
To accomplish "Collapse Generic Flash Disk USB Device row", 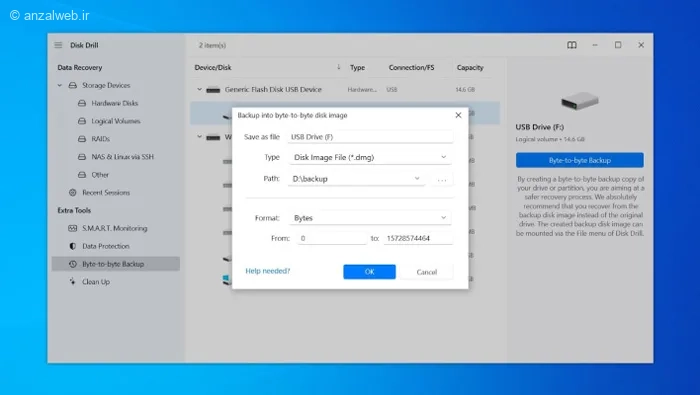I will 199,89.
